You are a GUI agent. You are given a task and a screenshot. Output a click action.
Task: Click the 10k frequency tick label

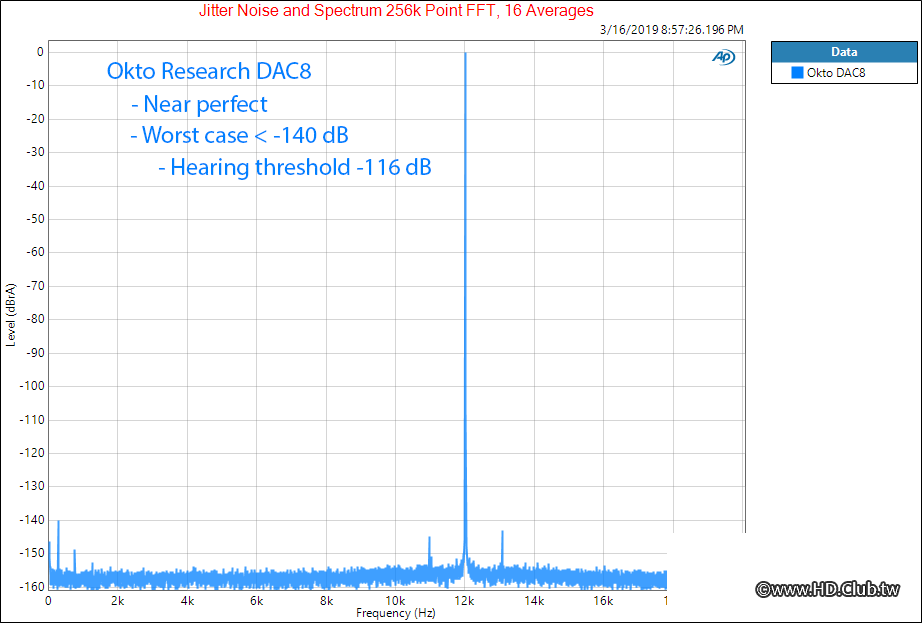[x=395, y=601]
